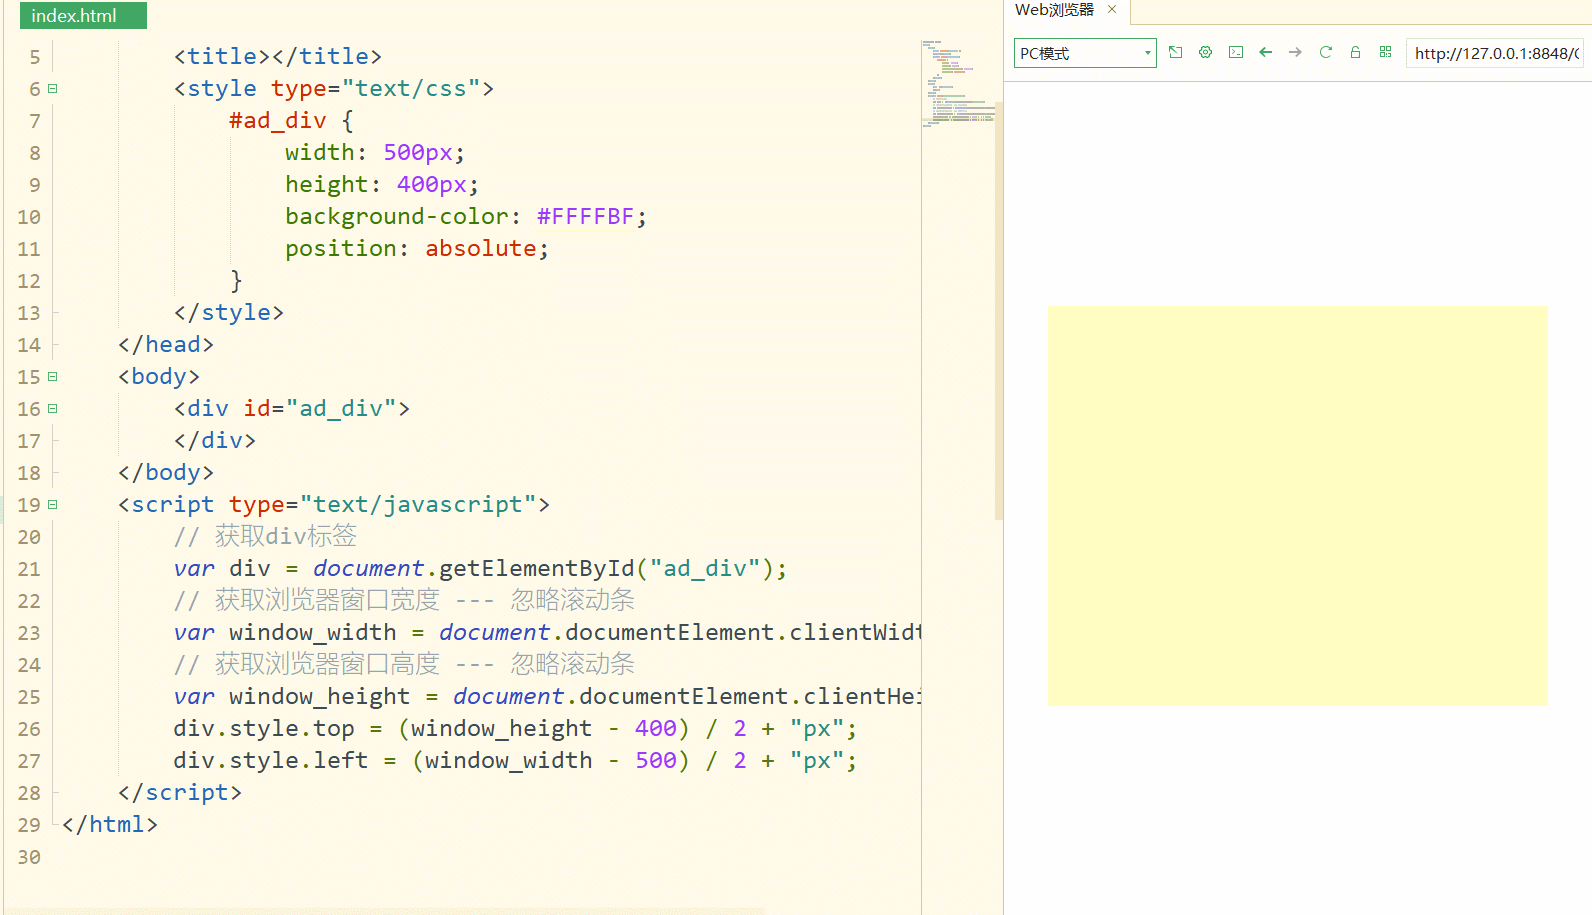The height and width of the screenshot is (915, 1592).
Task: Click the URL address field
Action: [1496, 53]
